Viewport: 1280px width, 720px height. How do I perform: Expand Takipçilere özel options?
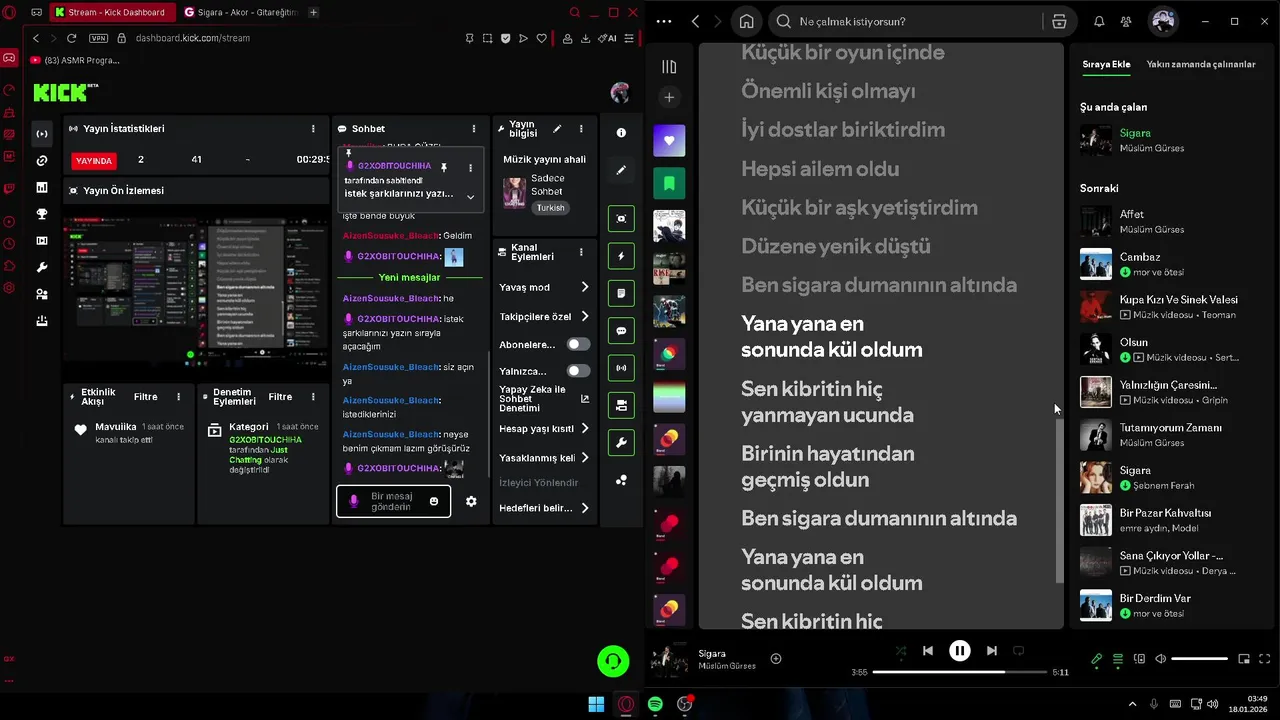point(584,316)
